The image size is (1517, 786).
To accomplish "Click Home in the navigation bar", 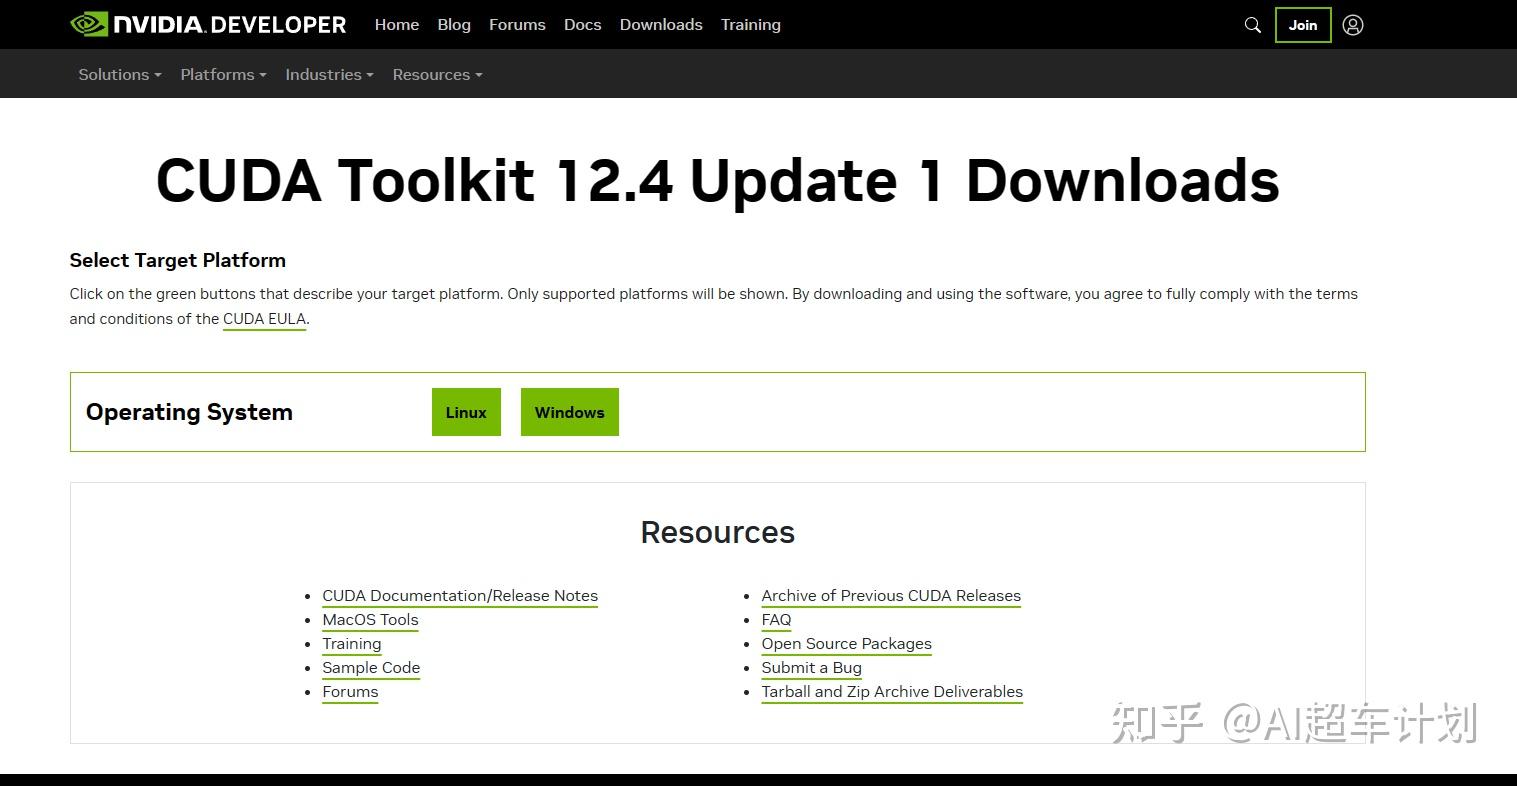I will (x=396, y=24).
